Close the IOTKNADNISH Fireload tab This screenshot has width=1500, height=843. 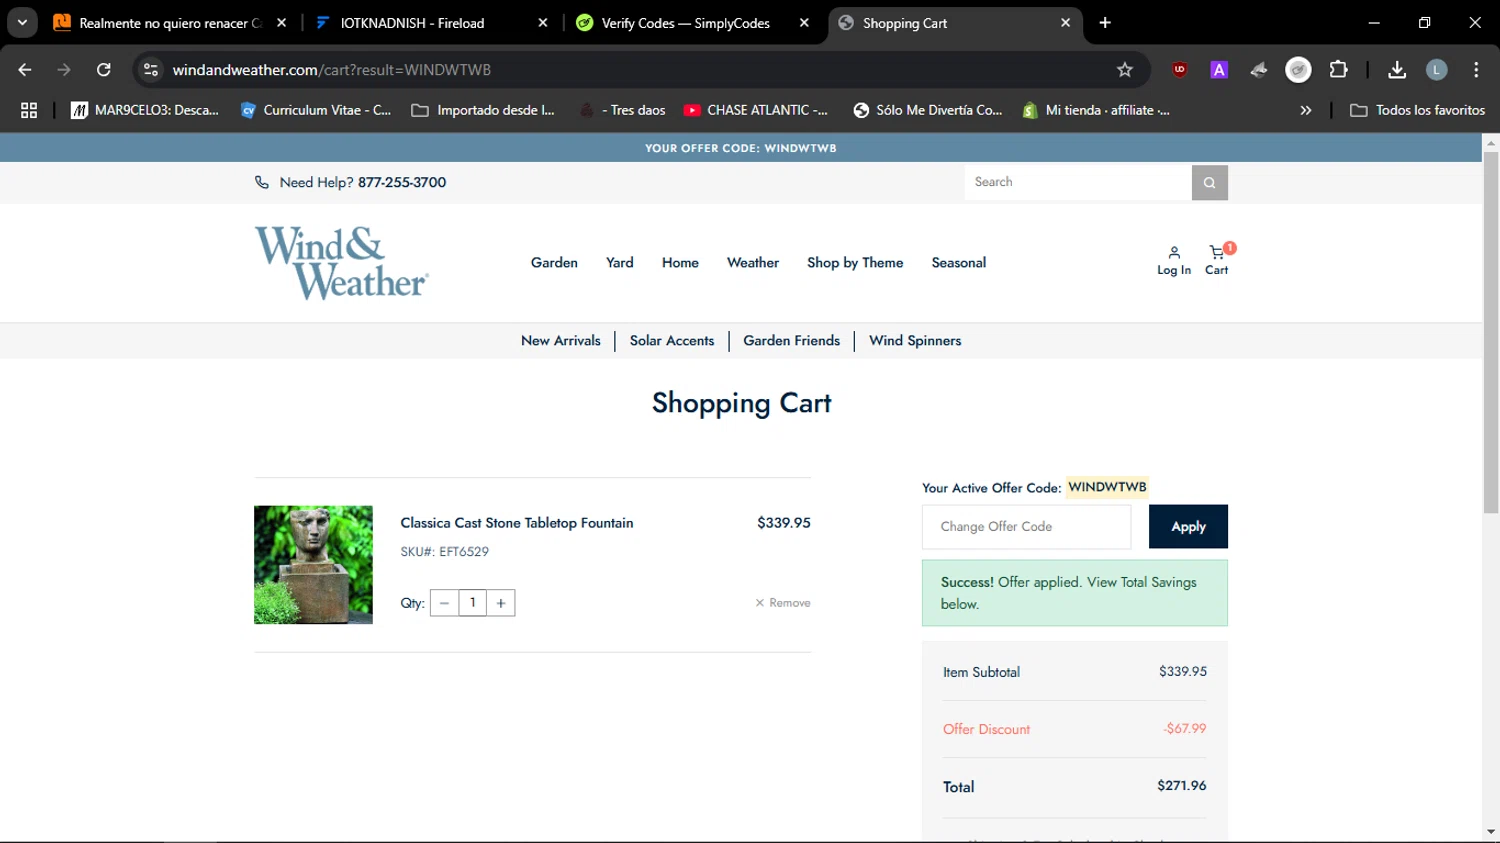click(x=543, y=22)
